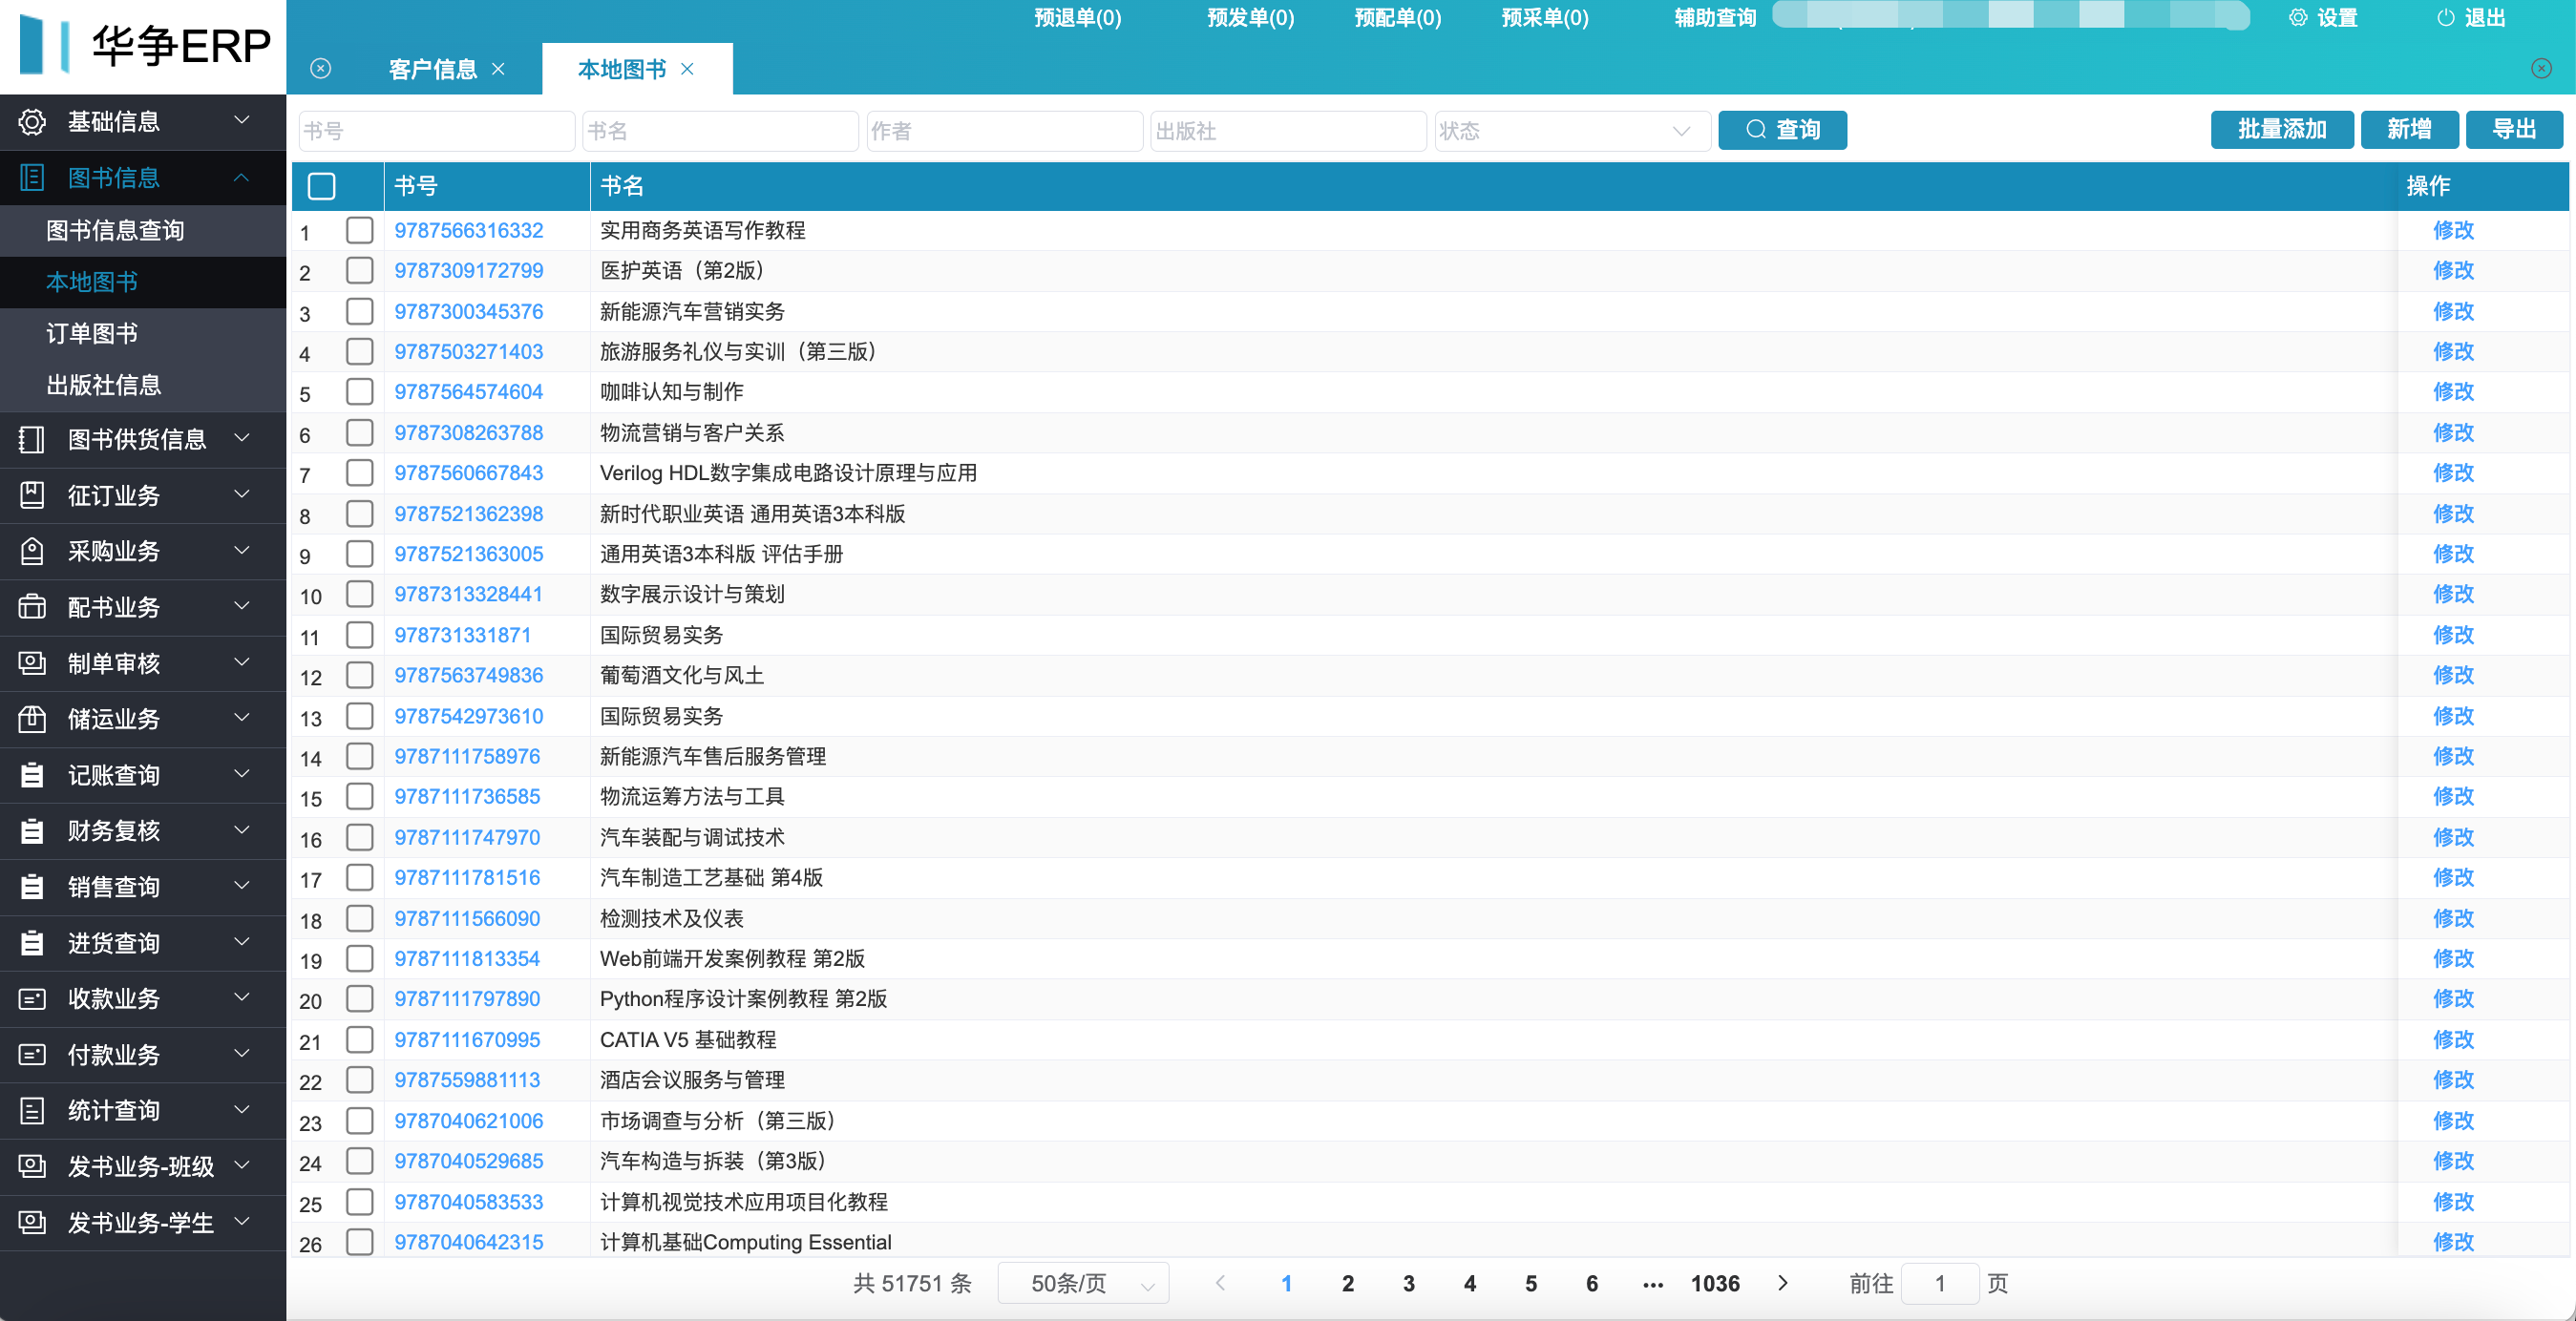Click the 统计查询 sidebar icon

pos(32,1111)
